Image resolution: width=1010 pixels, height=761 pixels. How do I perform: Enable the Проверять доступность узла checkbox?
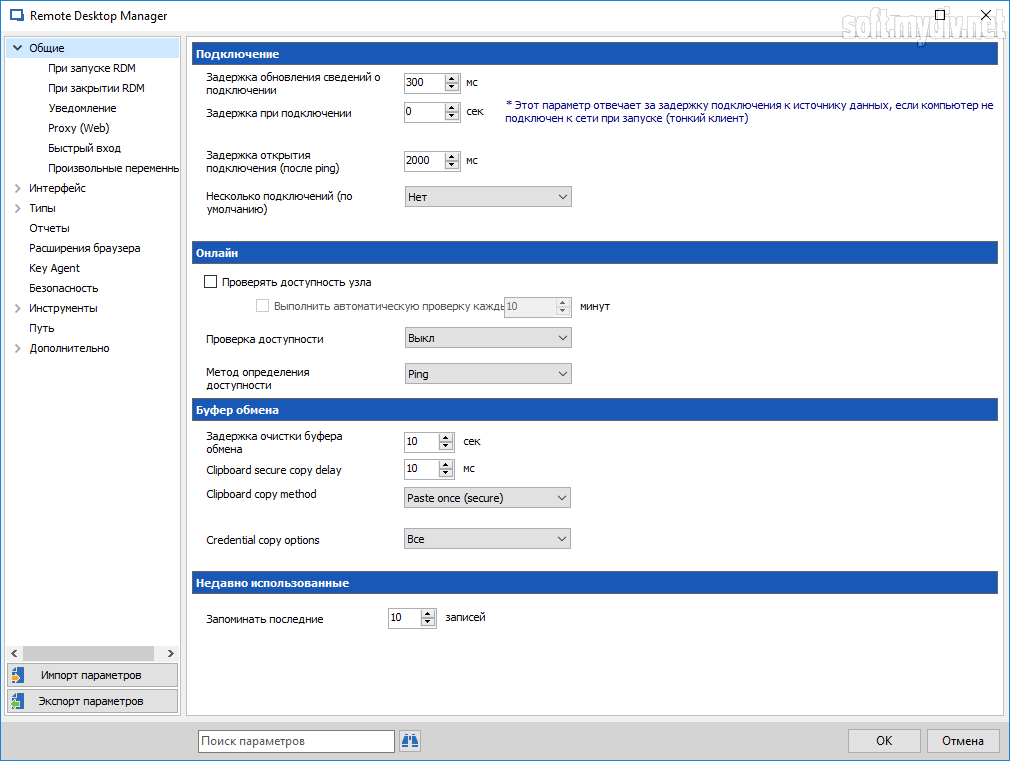[x=210, y=282]
